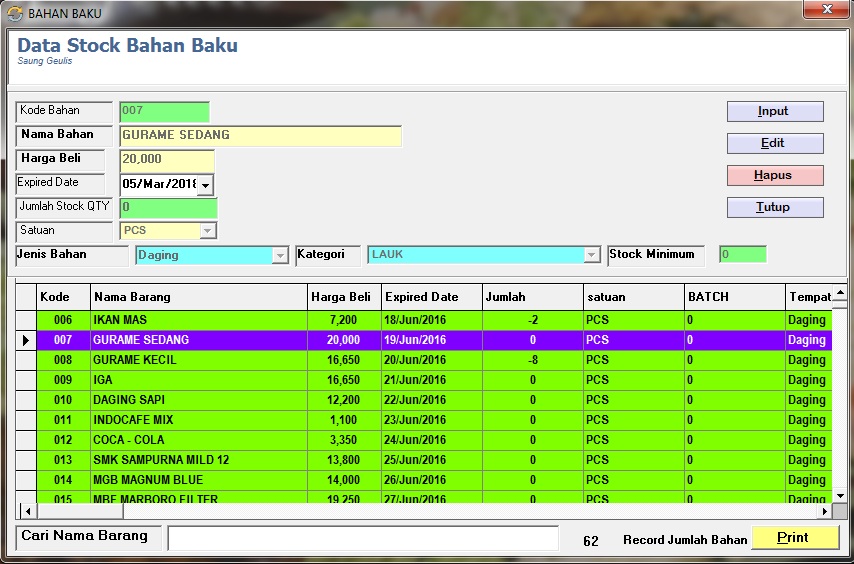Click the 1,100 price cell
This screenshot has height=564, width=854.
click(344, 421)
